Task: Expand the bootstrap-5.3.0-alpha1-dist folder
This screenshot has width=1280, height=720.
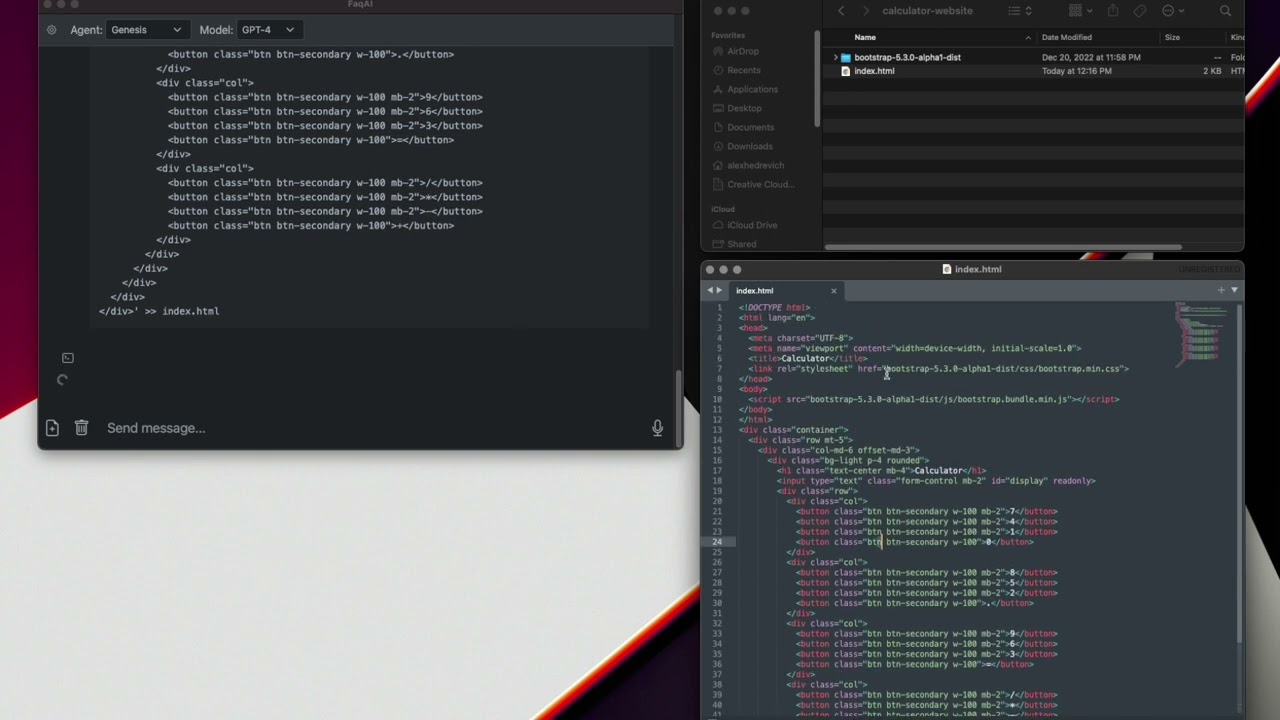Action: [x=835, y=57]
